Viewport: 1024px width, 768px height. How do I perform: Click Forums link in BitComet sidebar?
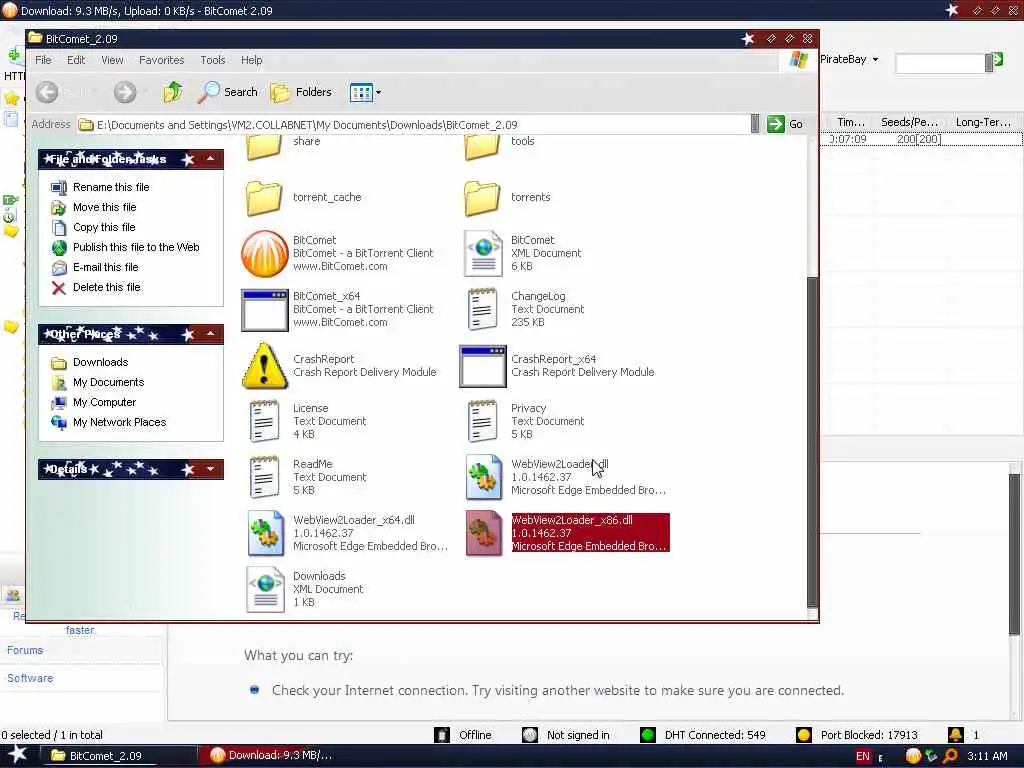(x=25, y=650)
